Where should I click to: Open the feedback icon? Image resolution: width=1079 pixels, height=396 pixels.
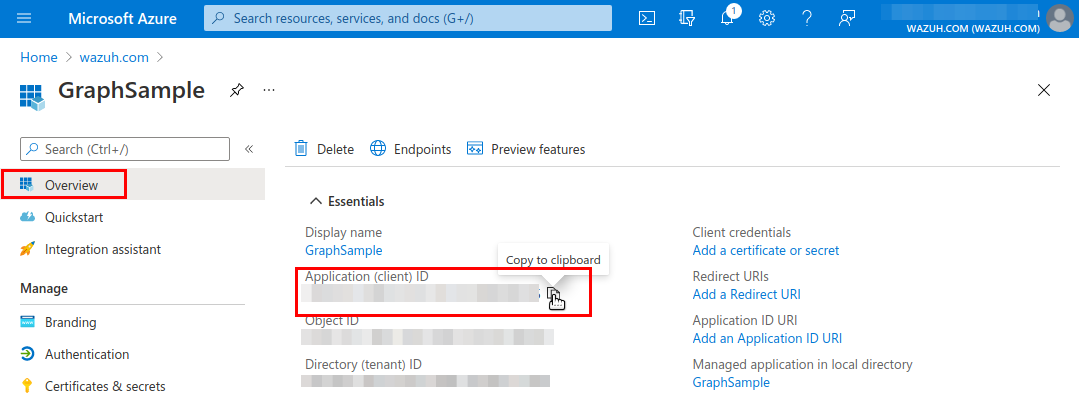click(846, 19)
